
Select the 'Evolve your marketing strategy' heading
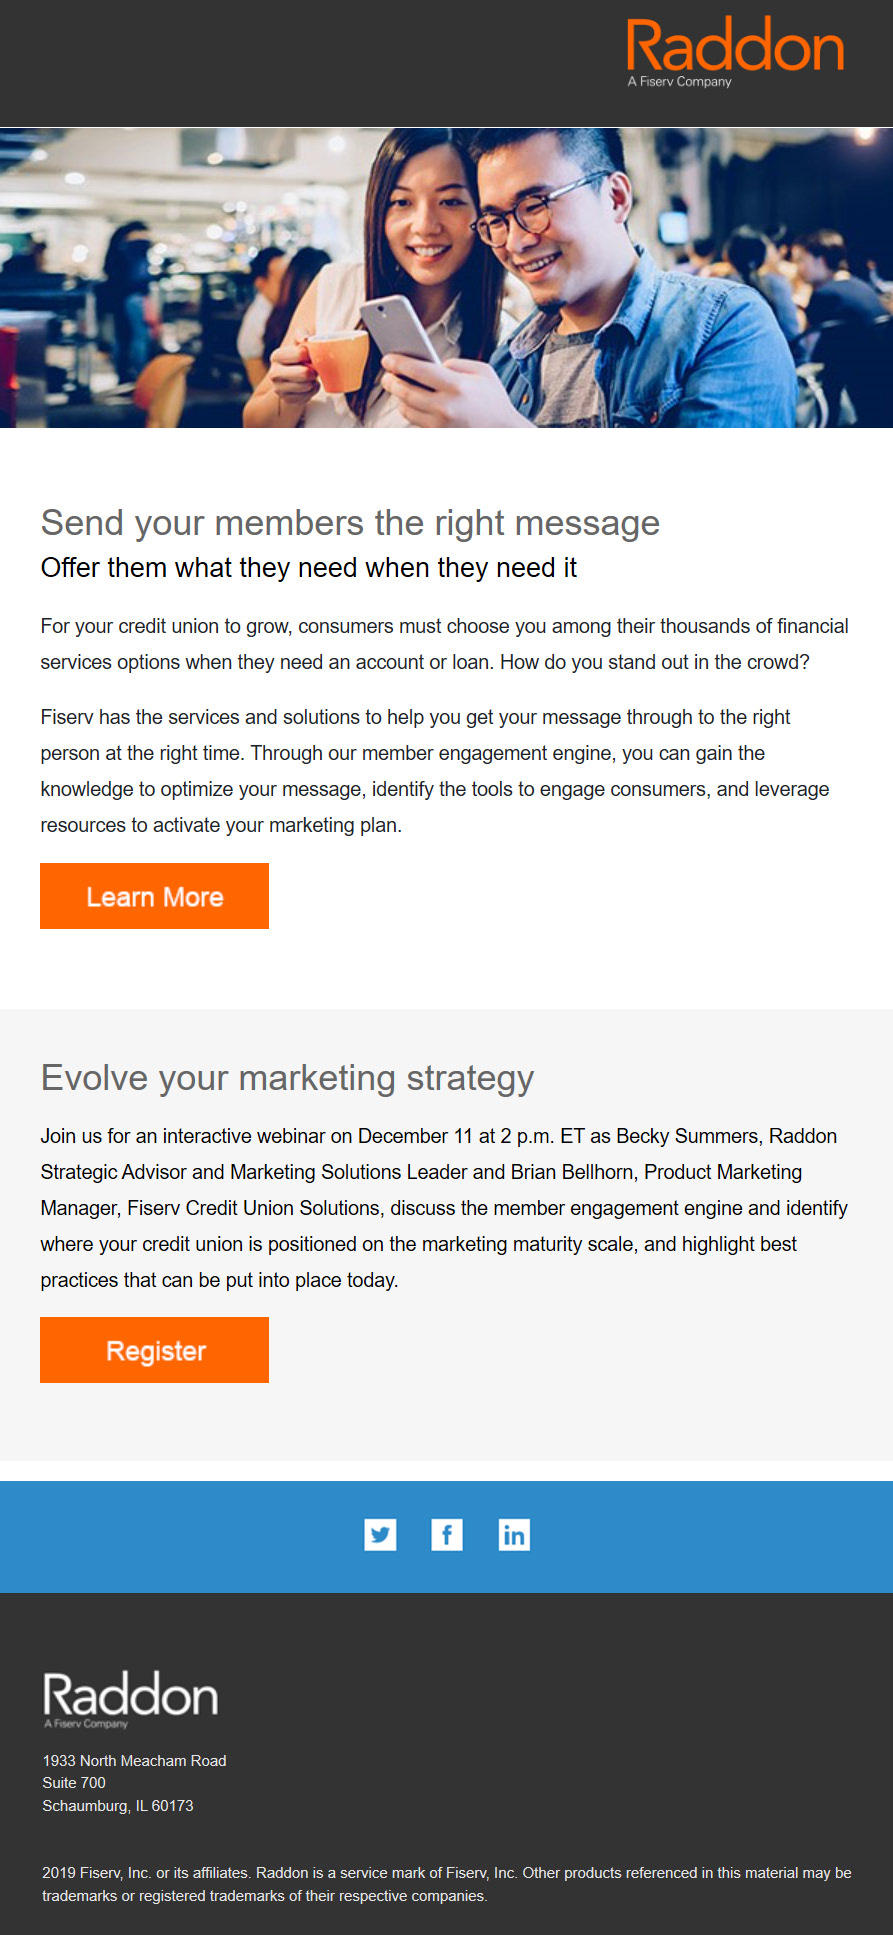click(287, 1078)
